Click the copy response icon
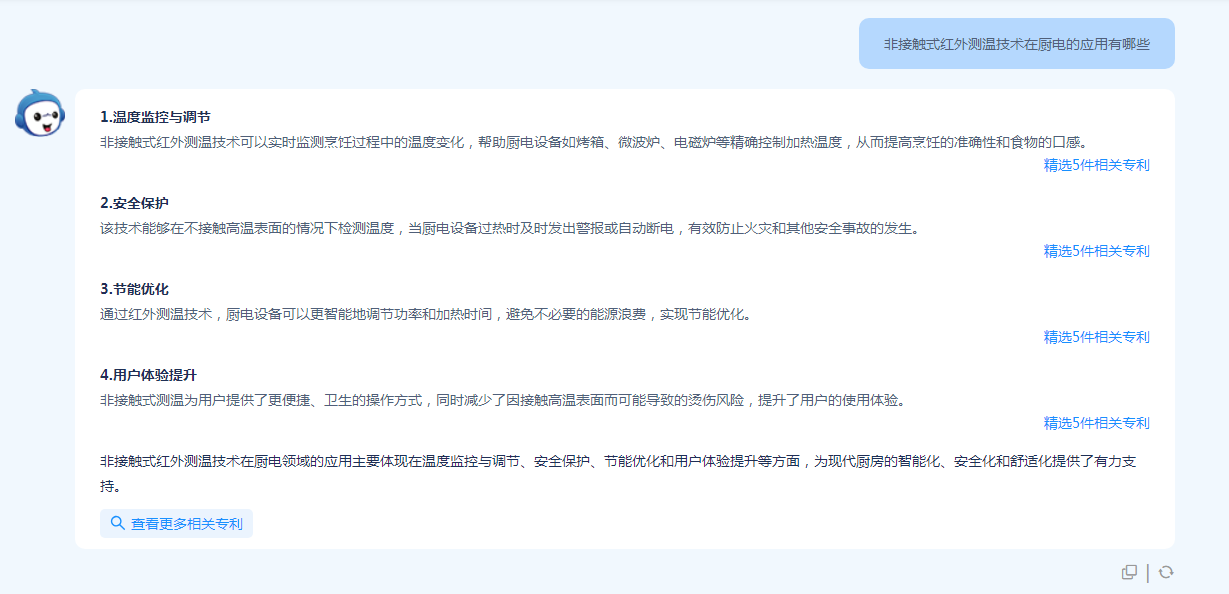Image resolution: width=1229 pixels, height=594 pixels. point(1129,572)
